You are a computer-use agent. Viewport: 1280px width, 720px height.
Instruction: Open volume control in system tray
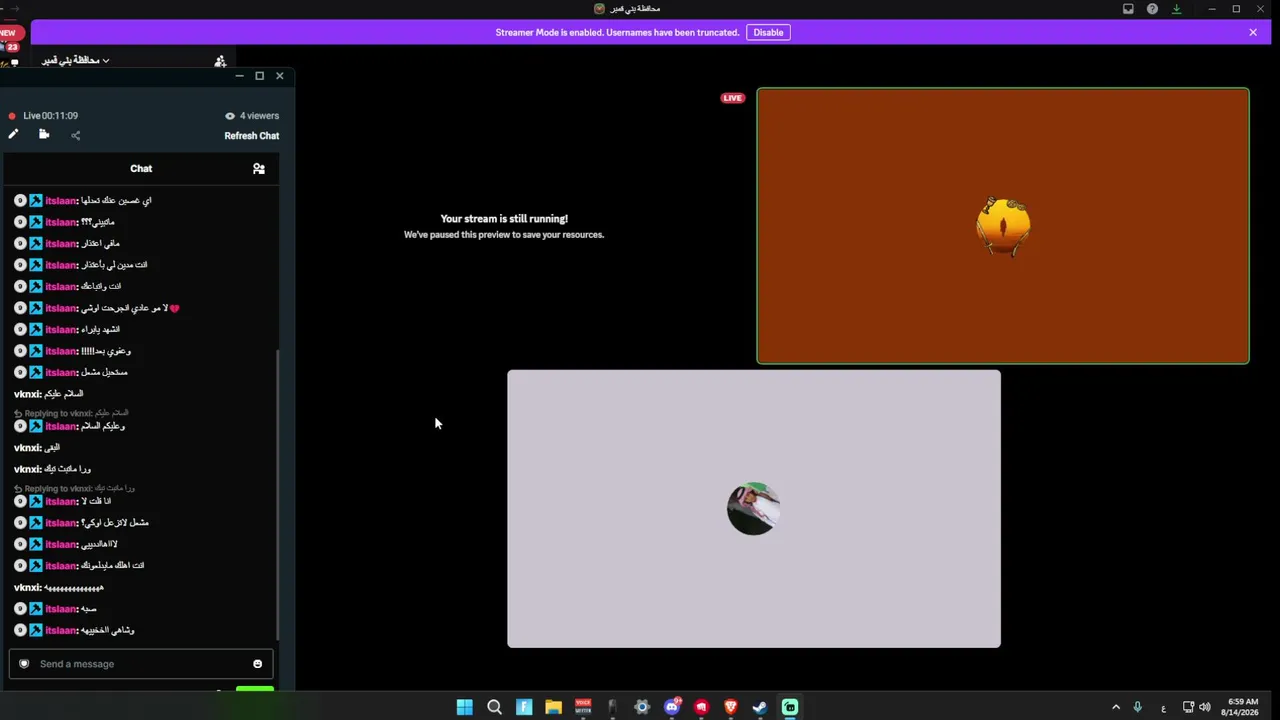point(1204,707)
